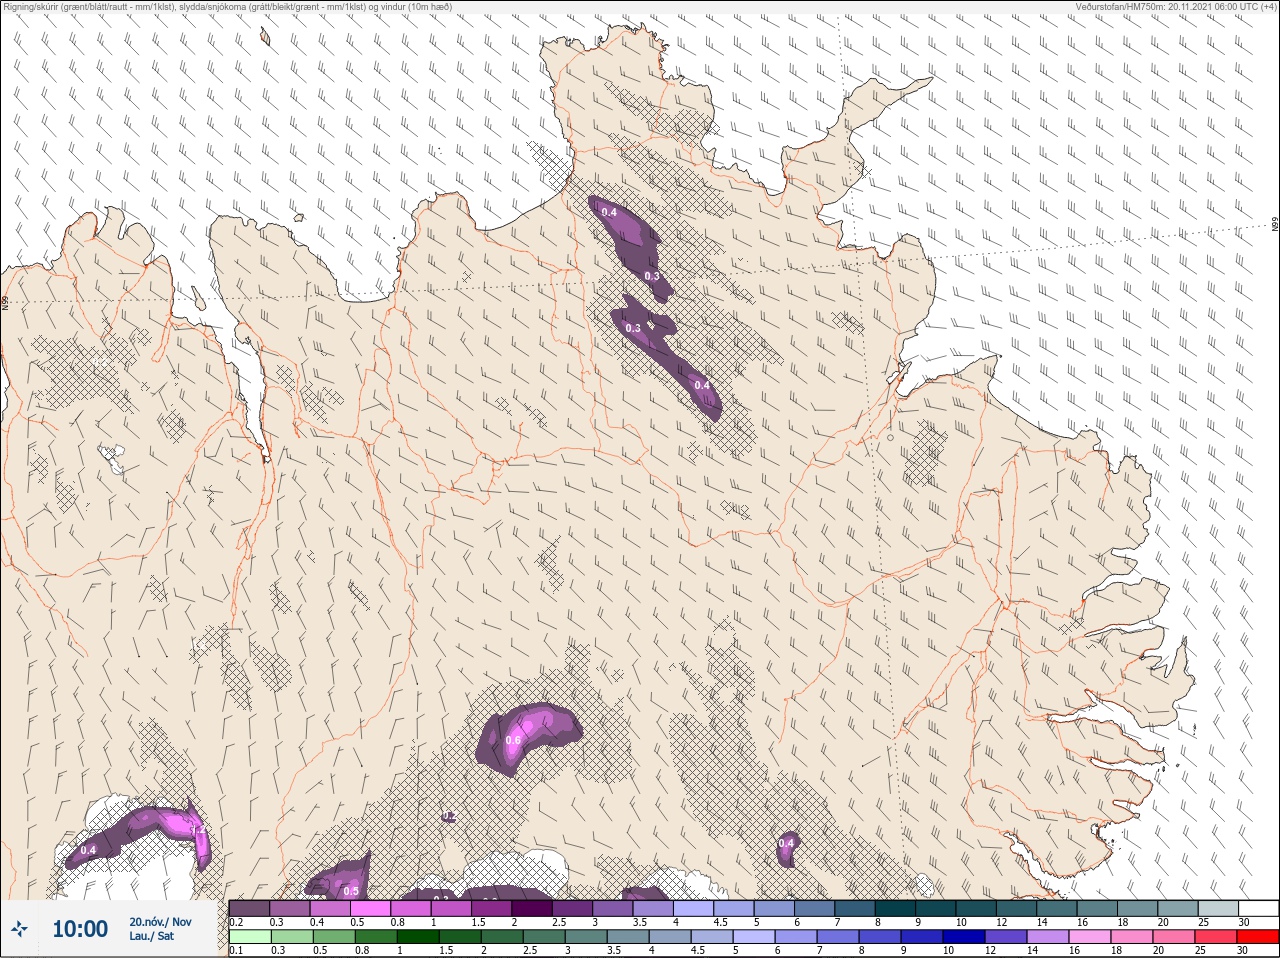
Task: Click the white swatch above upper-row 30
Action: tap(1258, 908)
